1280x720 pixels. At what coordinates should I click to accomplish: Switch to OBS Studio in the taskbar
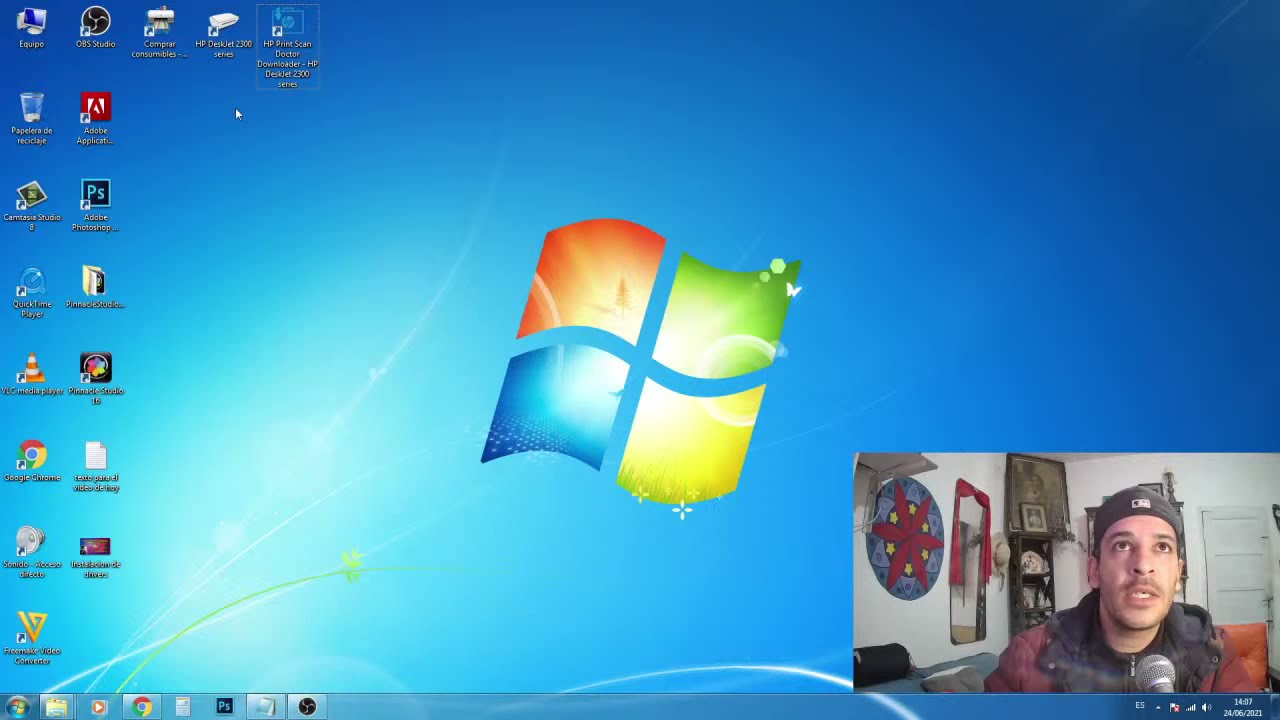307,707
